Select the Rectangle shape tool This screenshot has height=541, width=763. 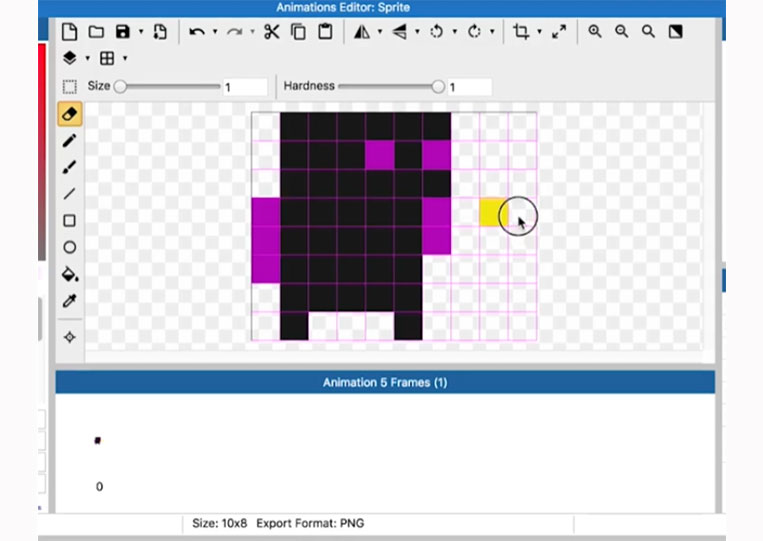pyautogui.click(x=70, y=221)
